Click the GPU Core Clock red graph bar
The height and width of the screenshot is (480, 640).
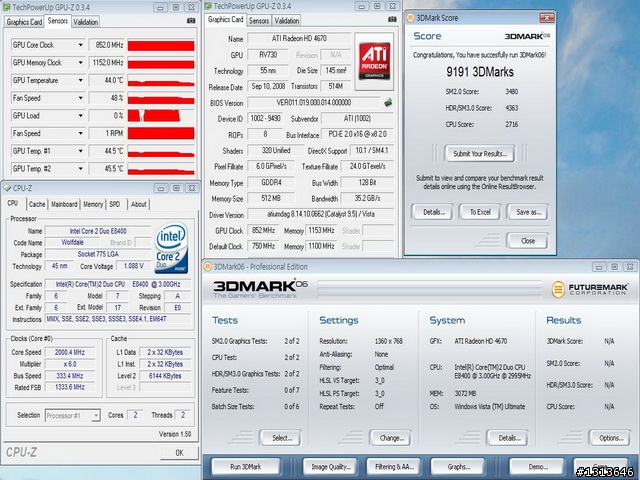click(161, 45)
